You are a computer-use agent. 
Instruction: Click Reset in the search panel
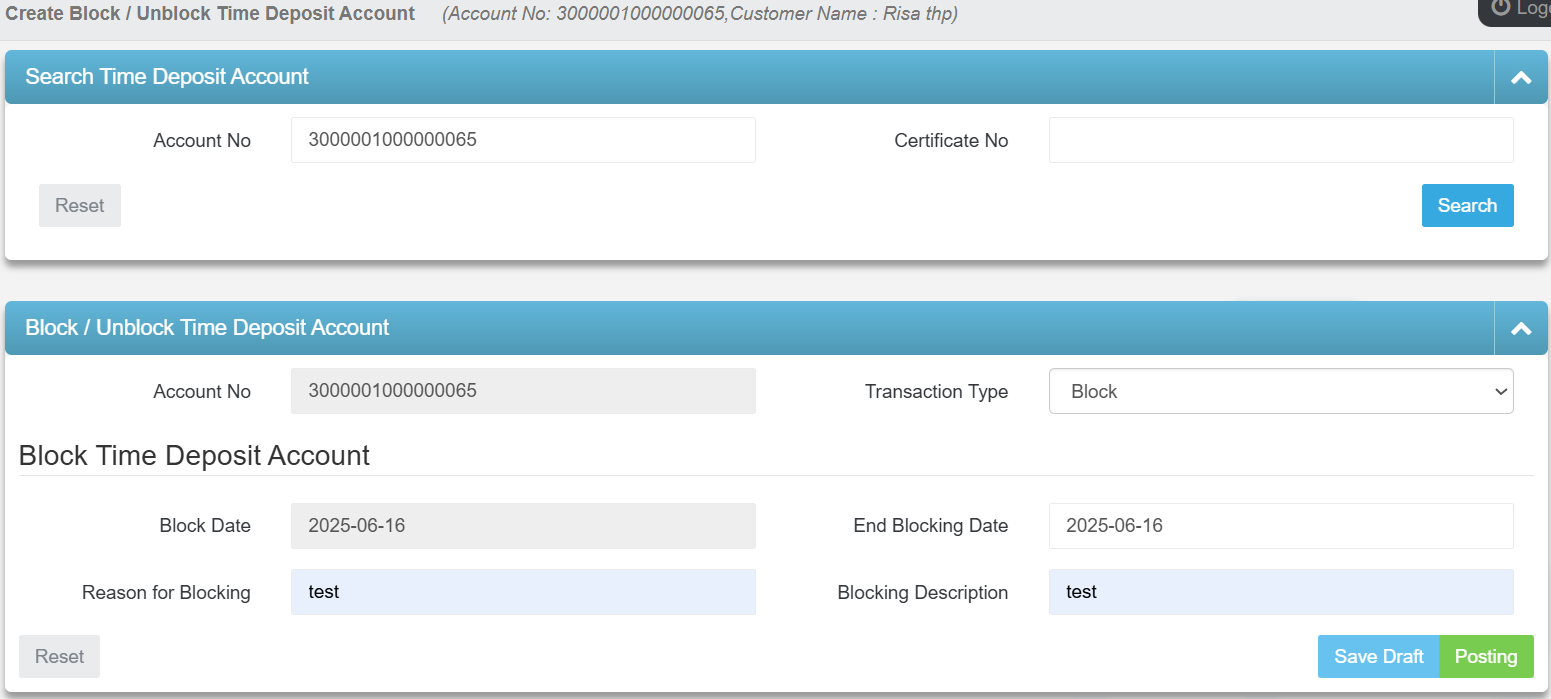click(x=79, y=205)
